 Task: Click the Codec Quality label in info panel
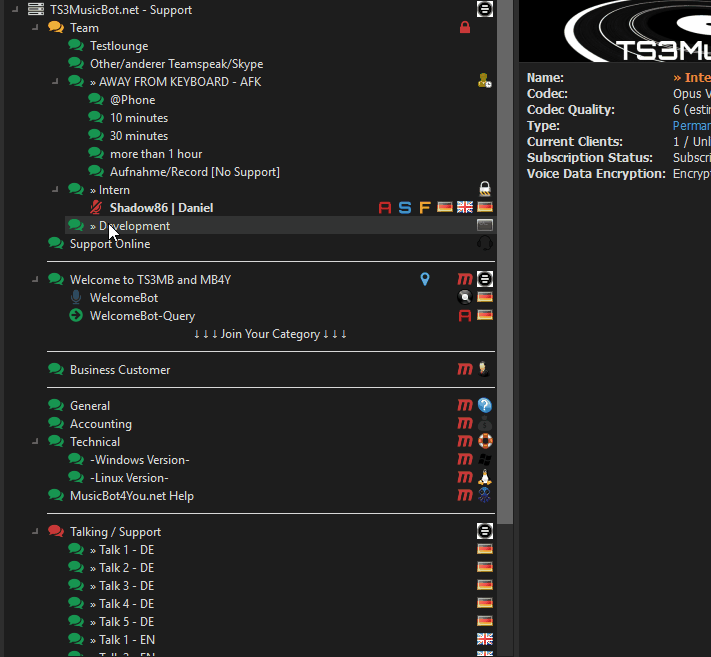pyautogui.click(x=570, y=110)
